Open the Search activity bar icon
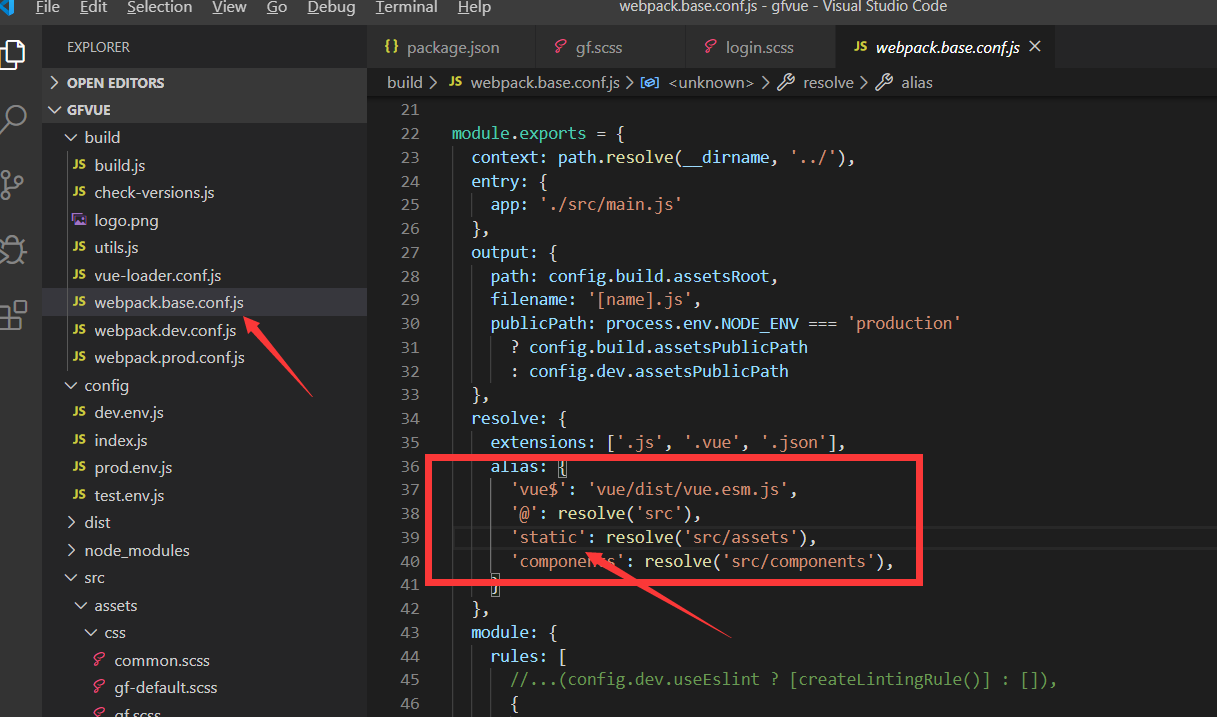Screen dimensions: 1217x717 pyautogui.click(x=12, y=120)
